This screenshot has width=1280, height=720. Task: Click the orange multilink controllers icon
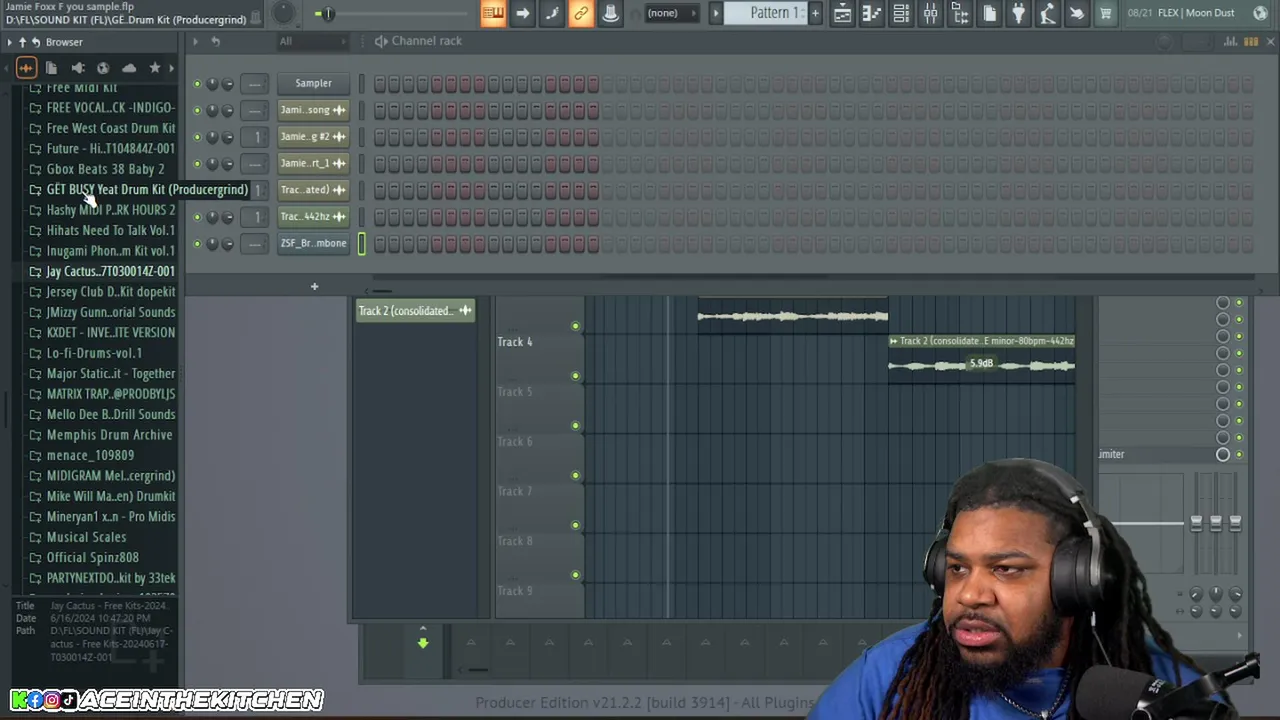580,13
